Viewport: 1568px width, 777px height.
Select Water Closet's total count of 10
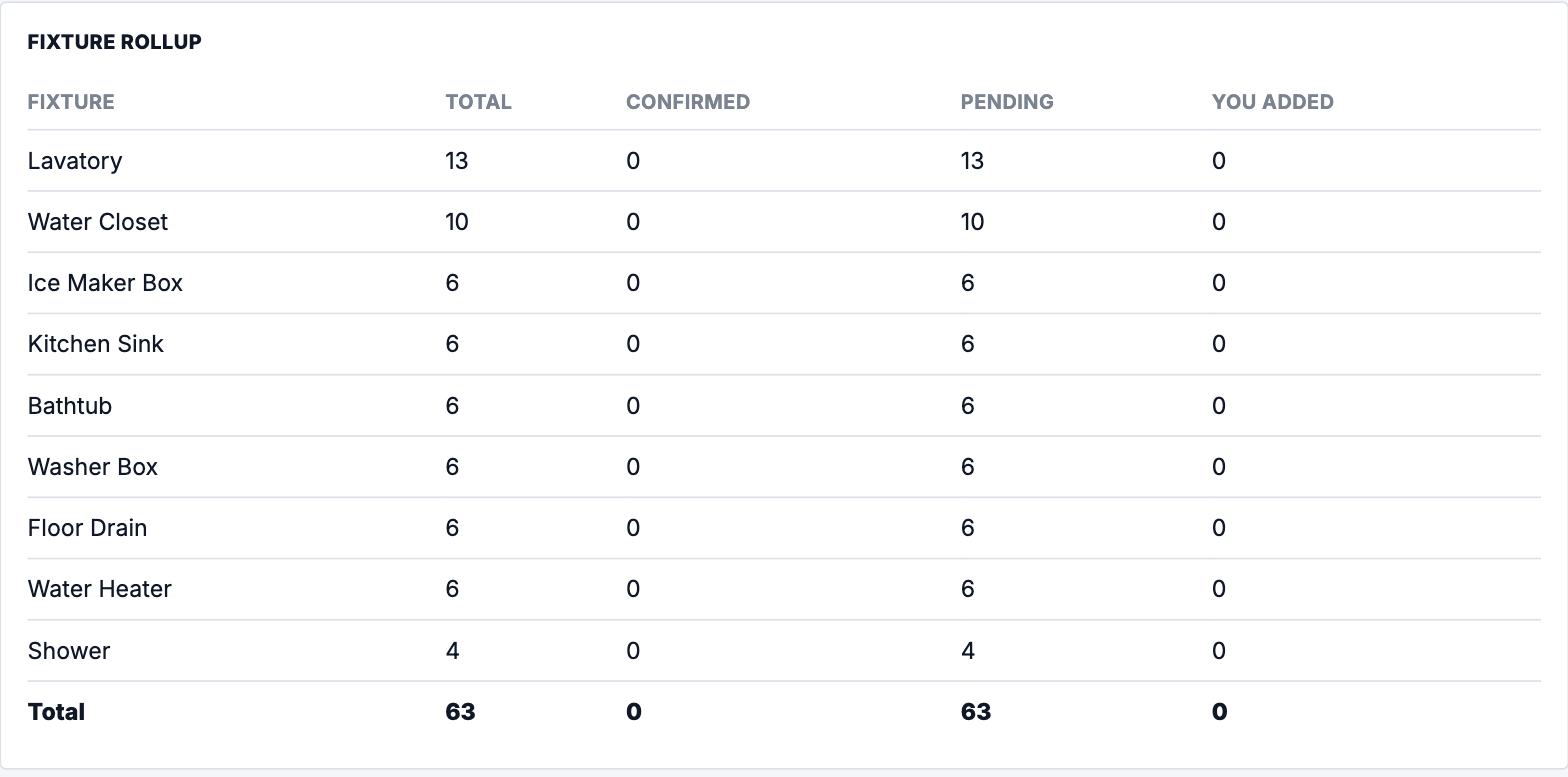[x=457, y=222]
